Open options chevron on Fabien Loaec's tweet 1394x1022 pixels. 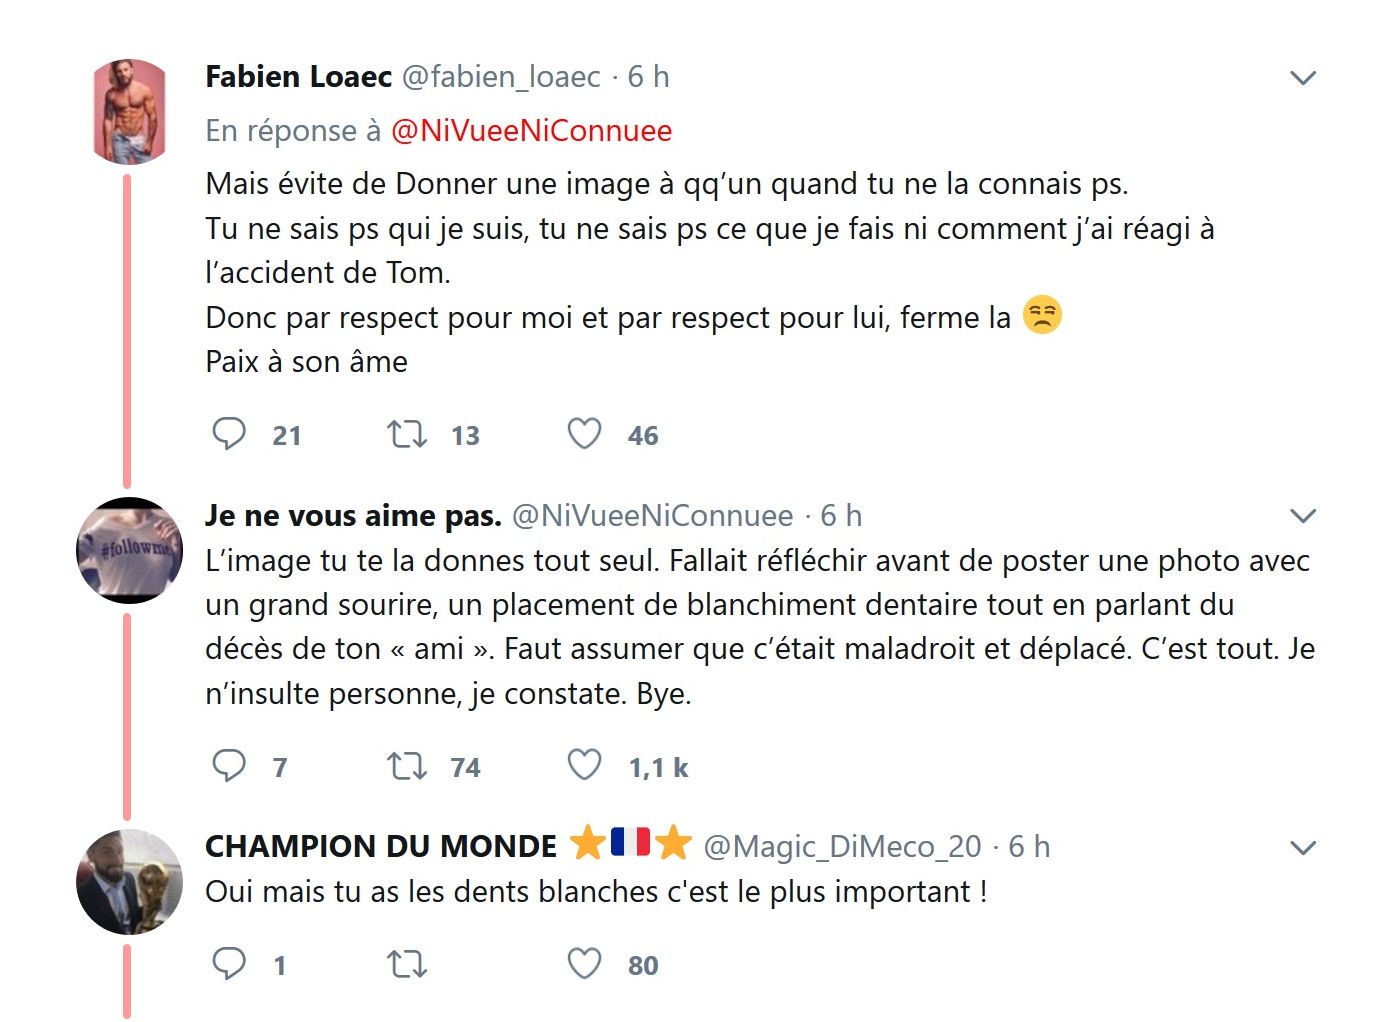click(x=1303, y=78)
